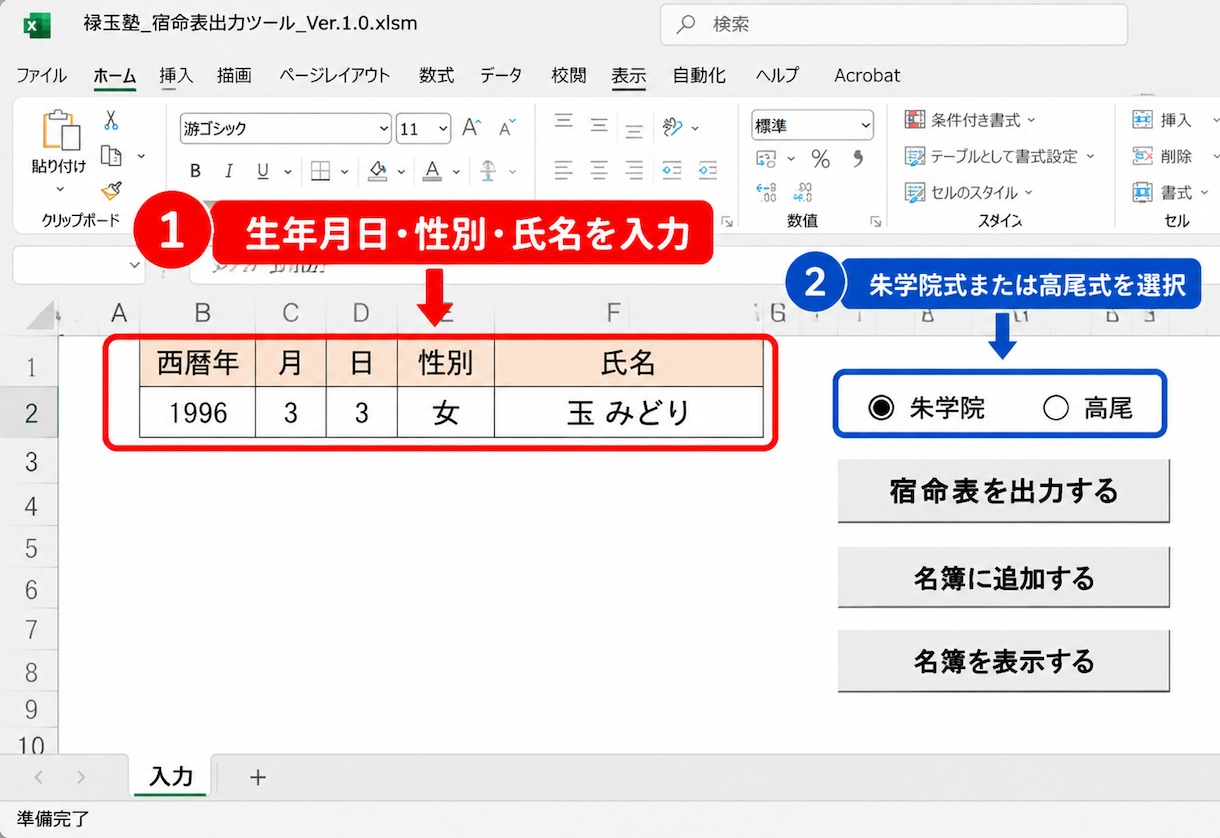Screen dimensions: 1220x838
Task: Click the name cell 玉 みどり
Action: (629, 412)
